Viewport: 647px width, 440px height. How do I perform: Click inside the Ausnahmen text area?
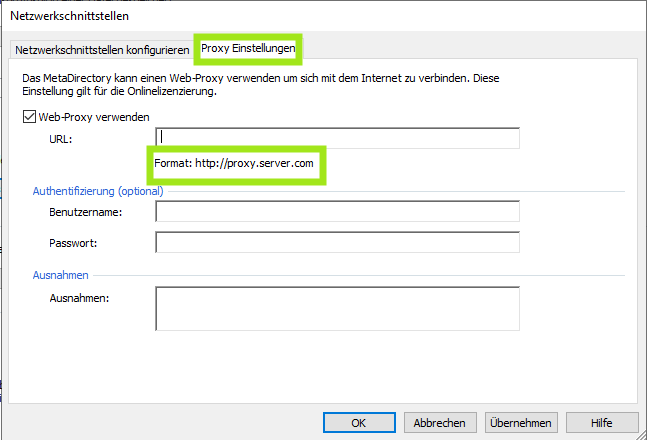pyautogui.click(x=337, y=309)
